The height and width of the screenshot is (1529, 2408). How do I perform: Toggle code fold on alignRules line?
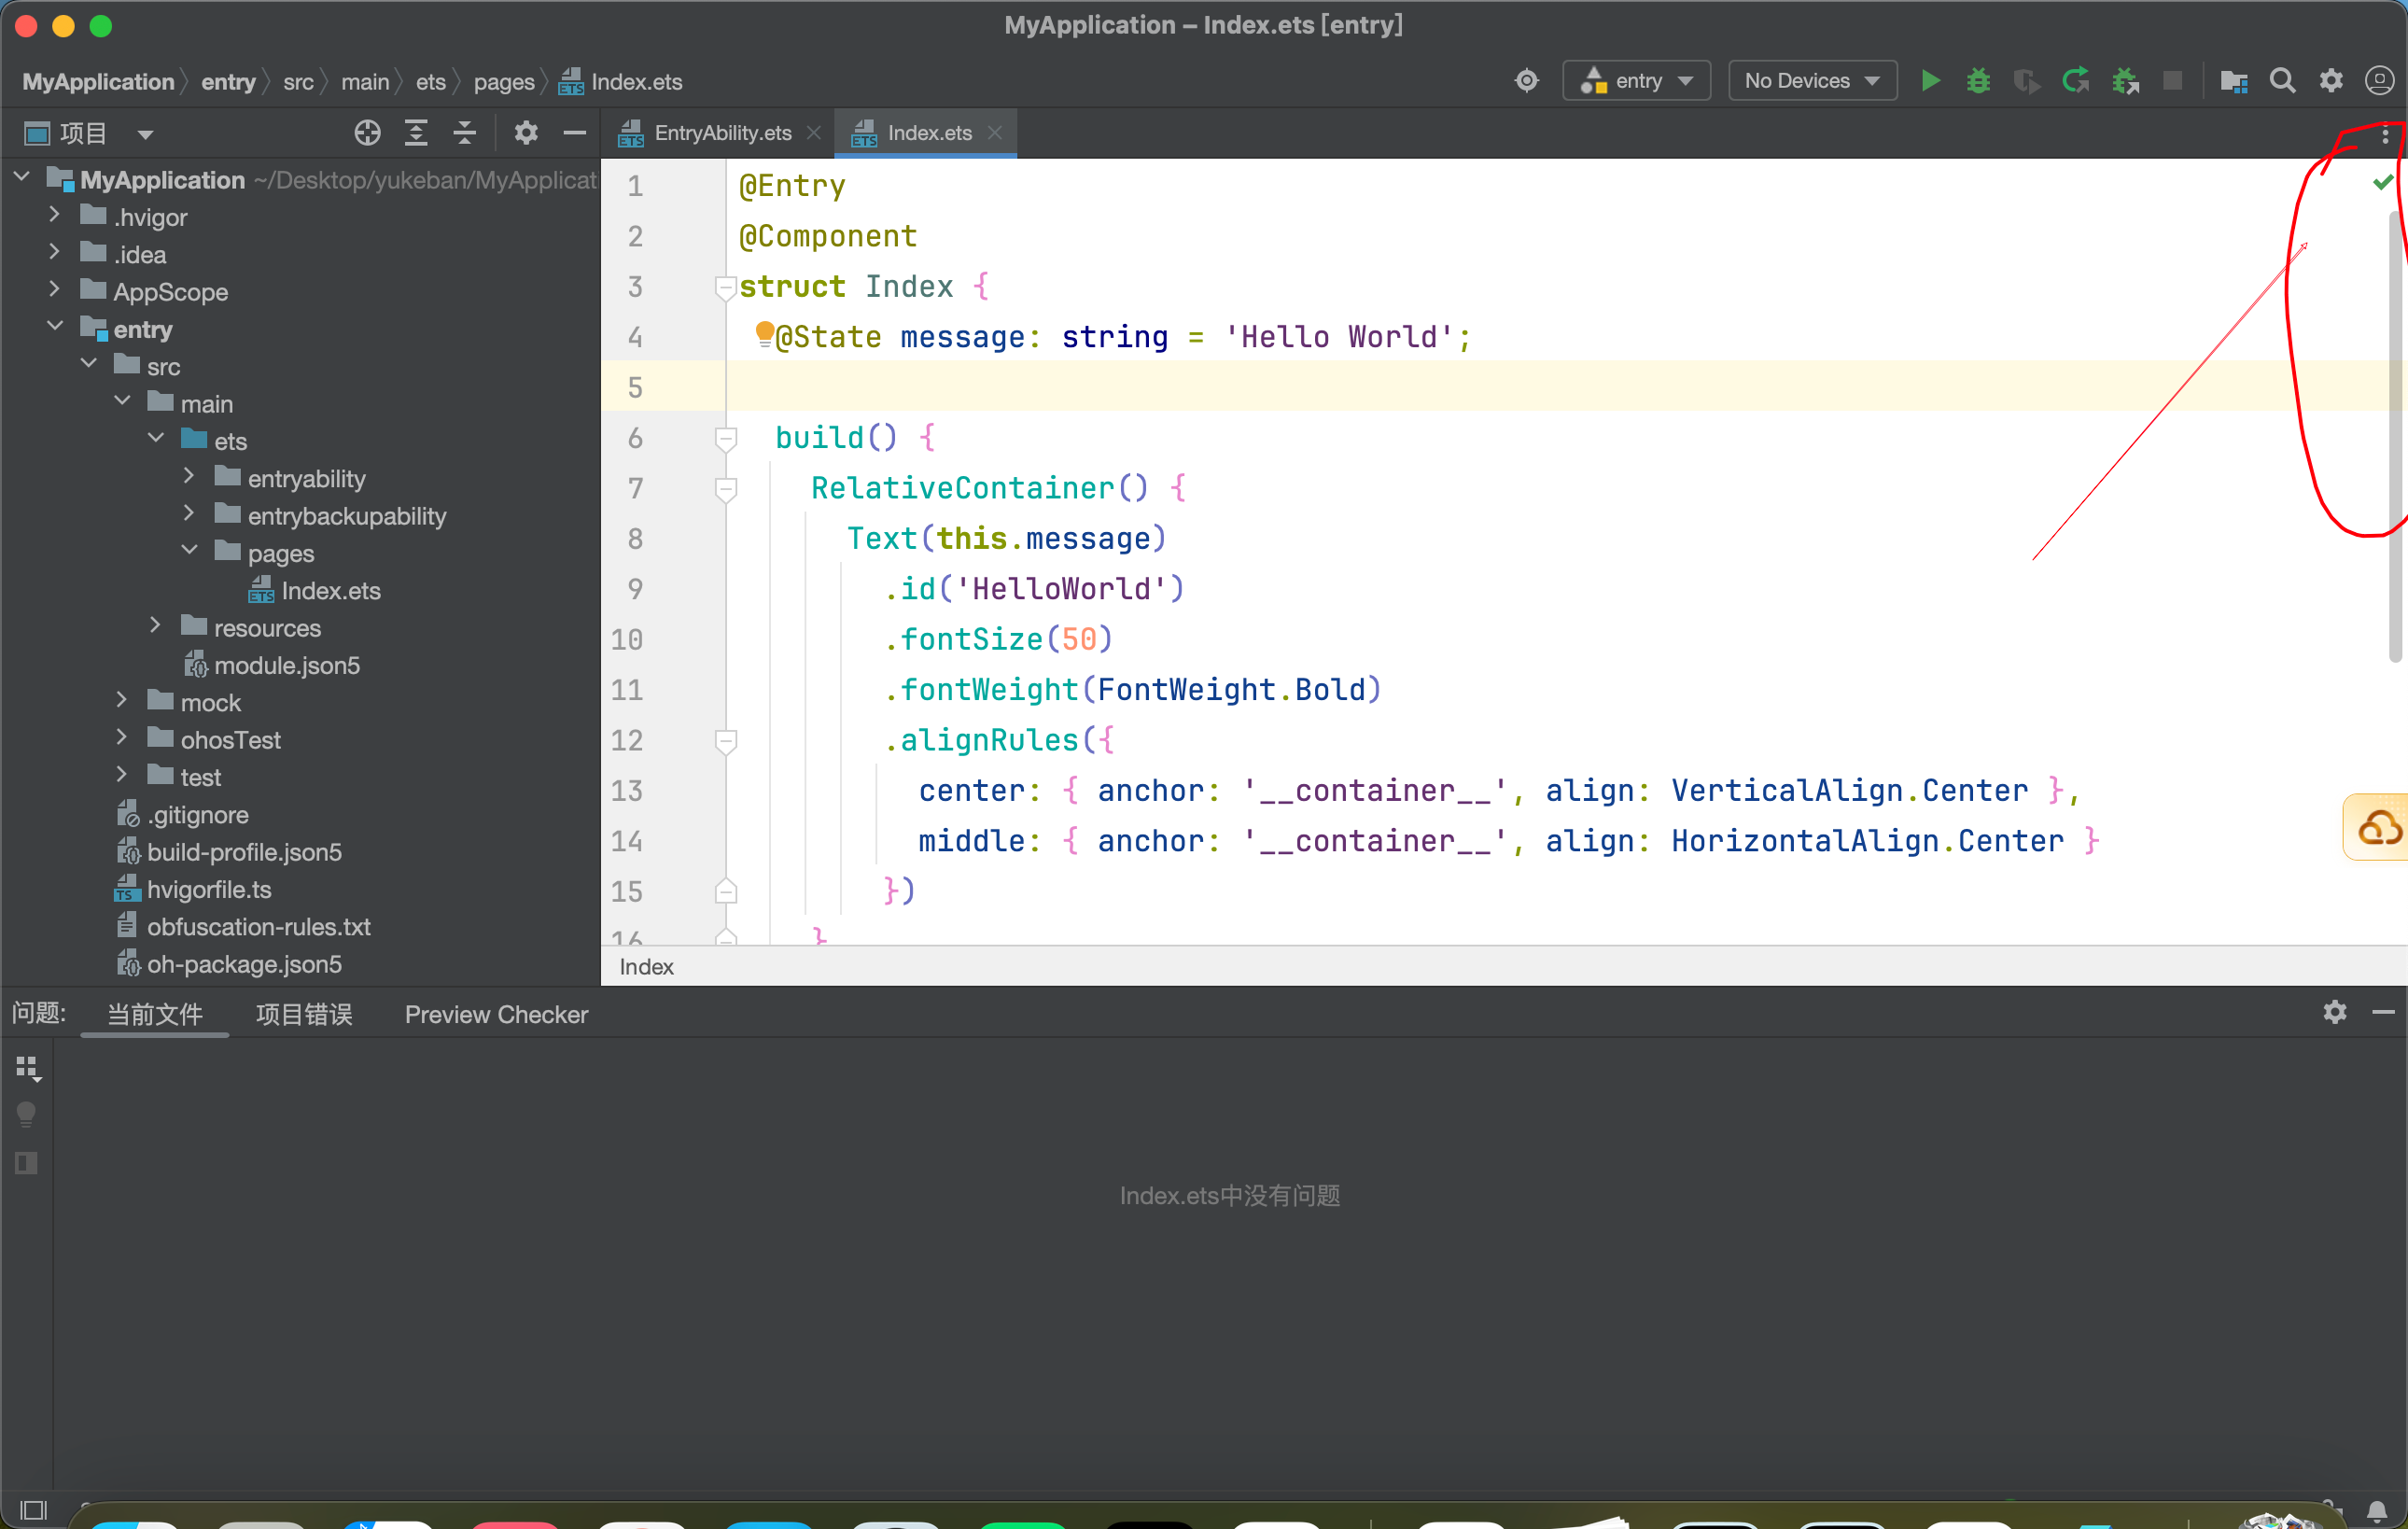726,741
